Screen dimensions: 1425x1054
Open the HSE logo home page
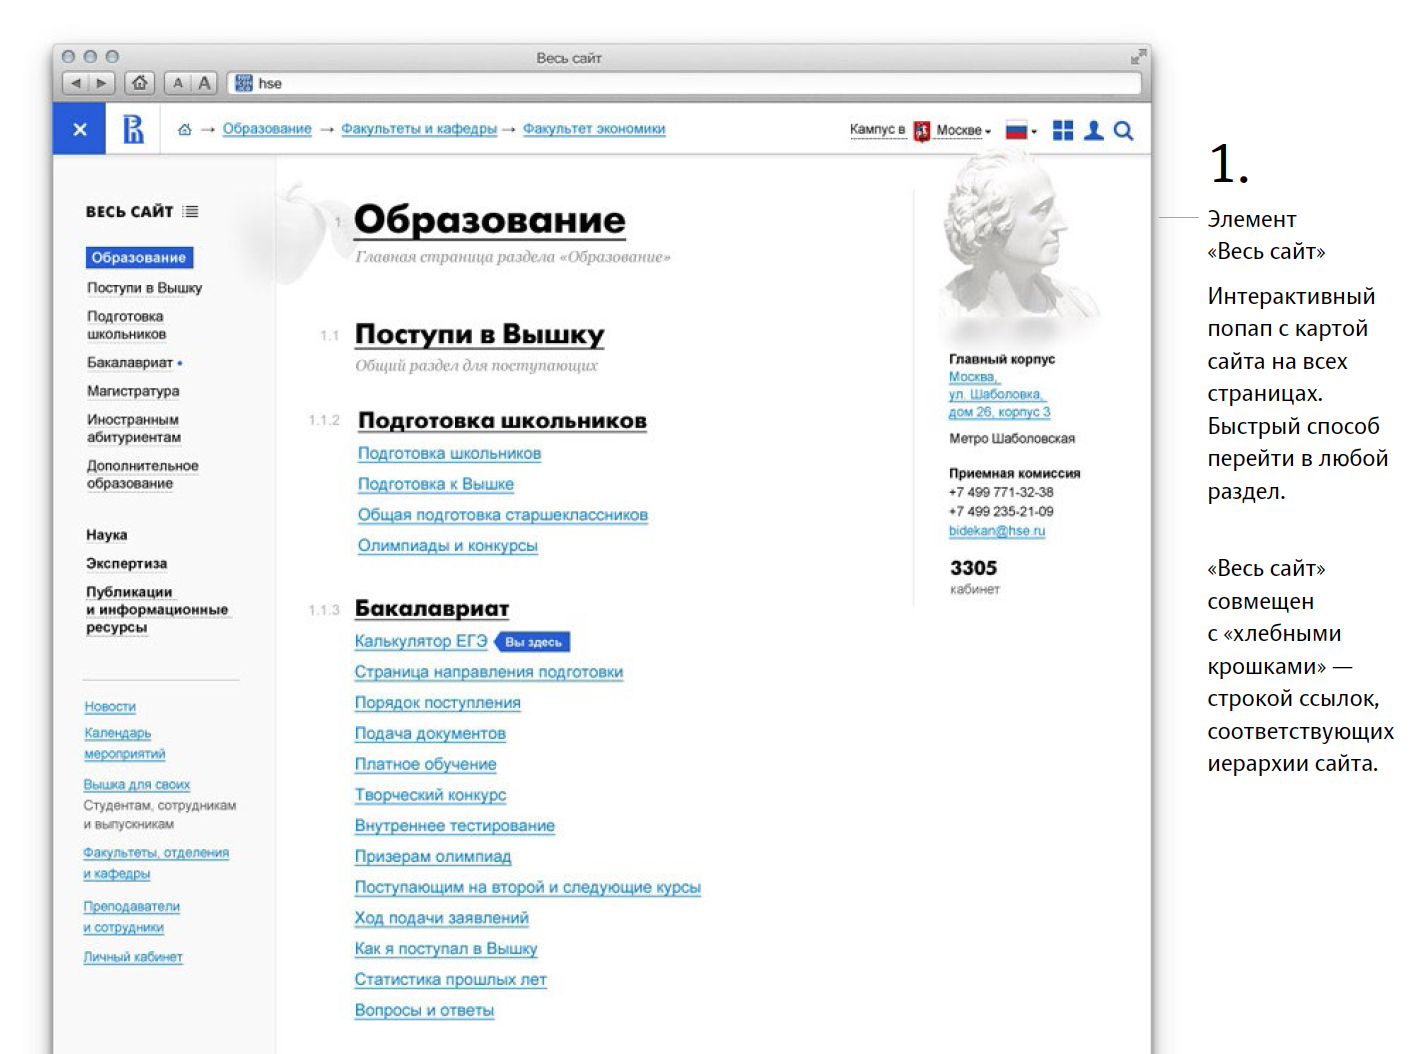[x=133, y=129]
